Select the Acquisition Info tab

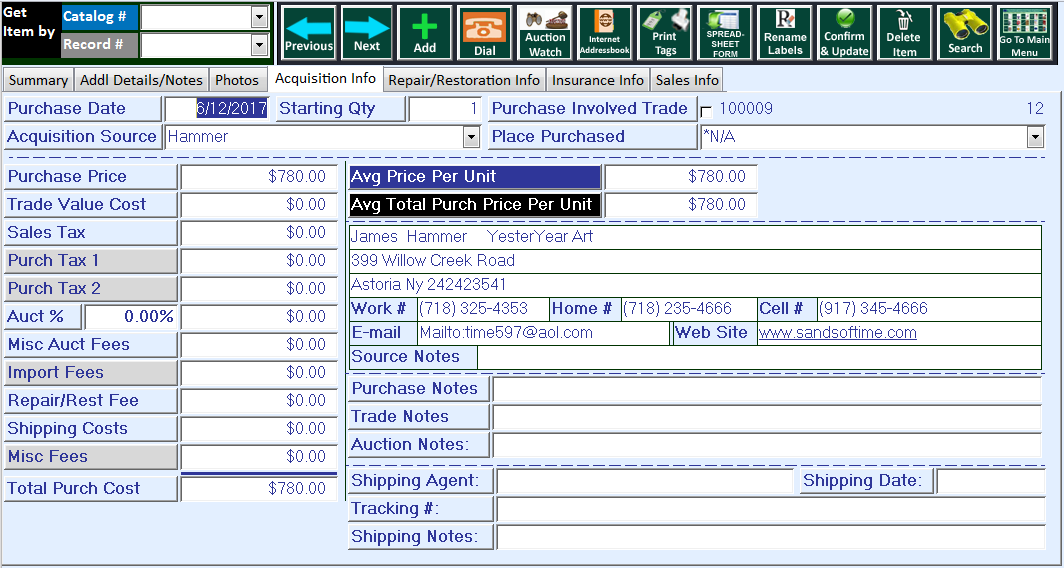[325, 79]
